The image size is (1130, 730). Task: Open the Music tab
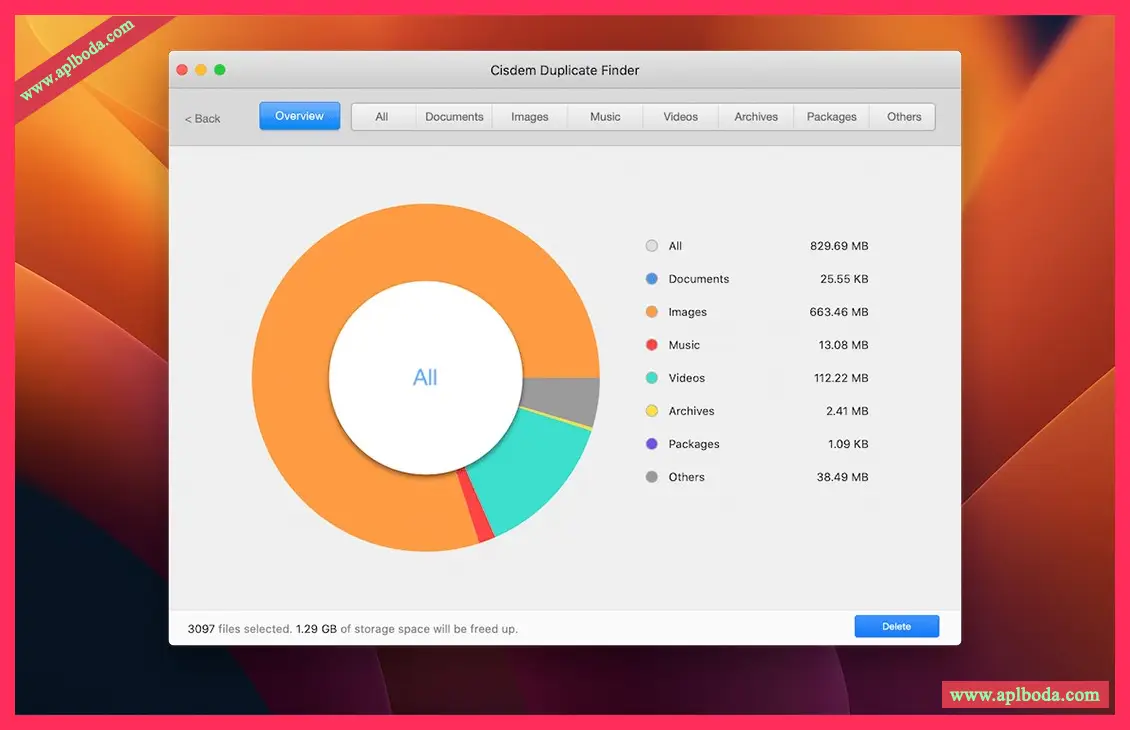(605, 117)
